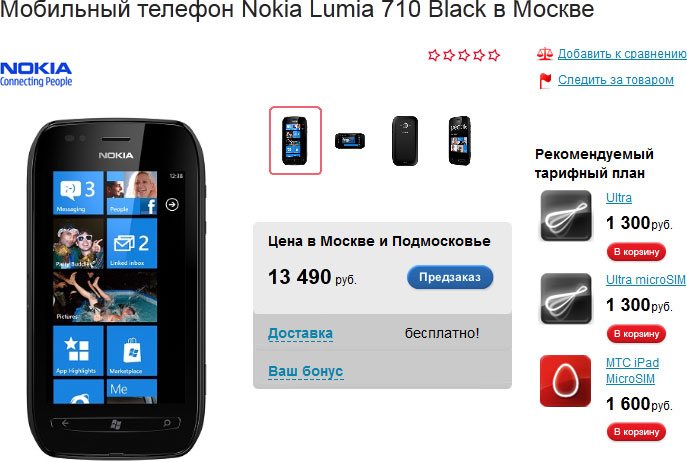Viewport: 687px width, 462px height.
Task: Click the Ultra tariff plan icon
Action: click(x=565, y=215)
